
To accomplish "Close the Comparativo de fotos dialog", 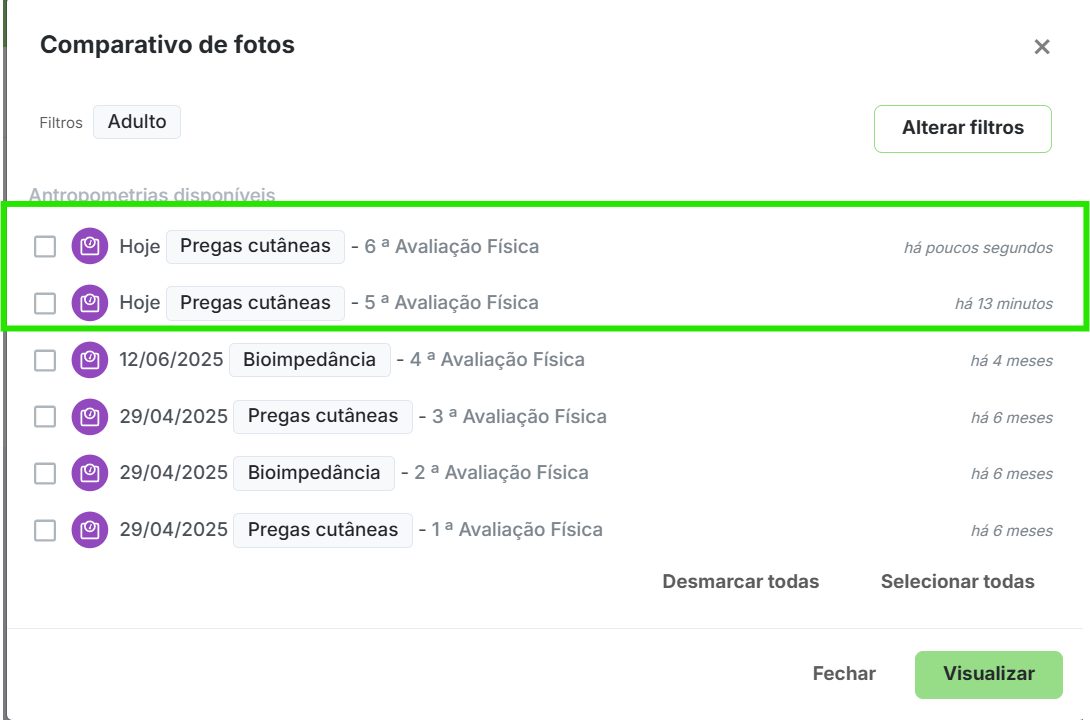I will pos(1042,47).
